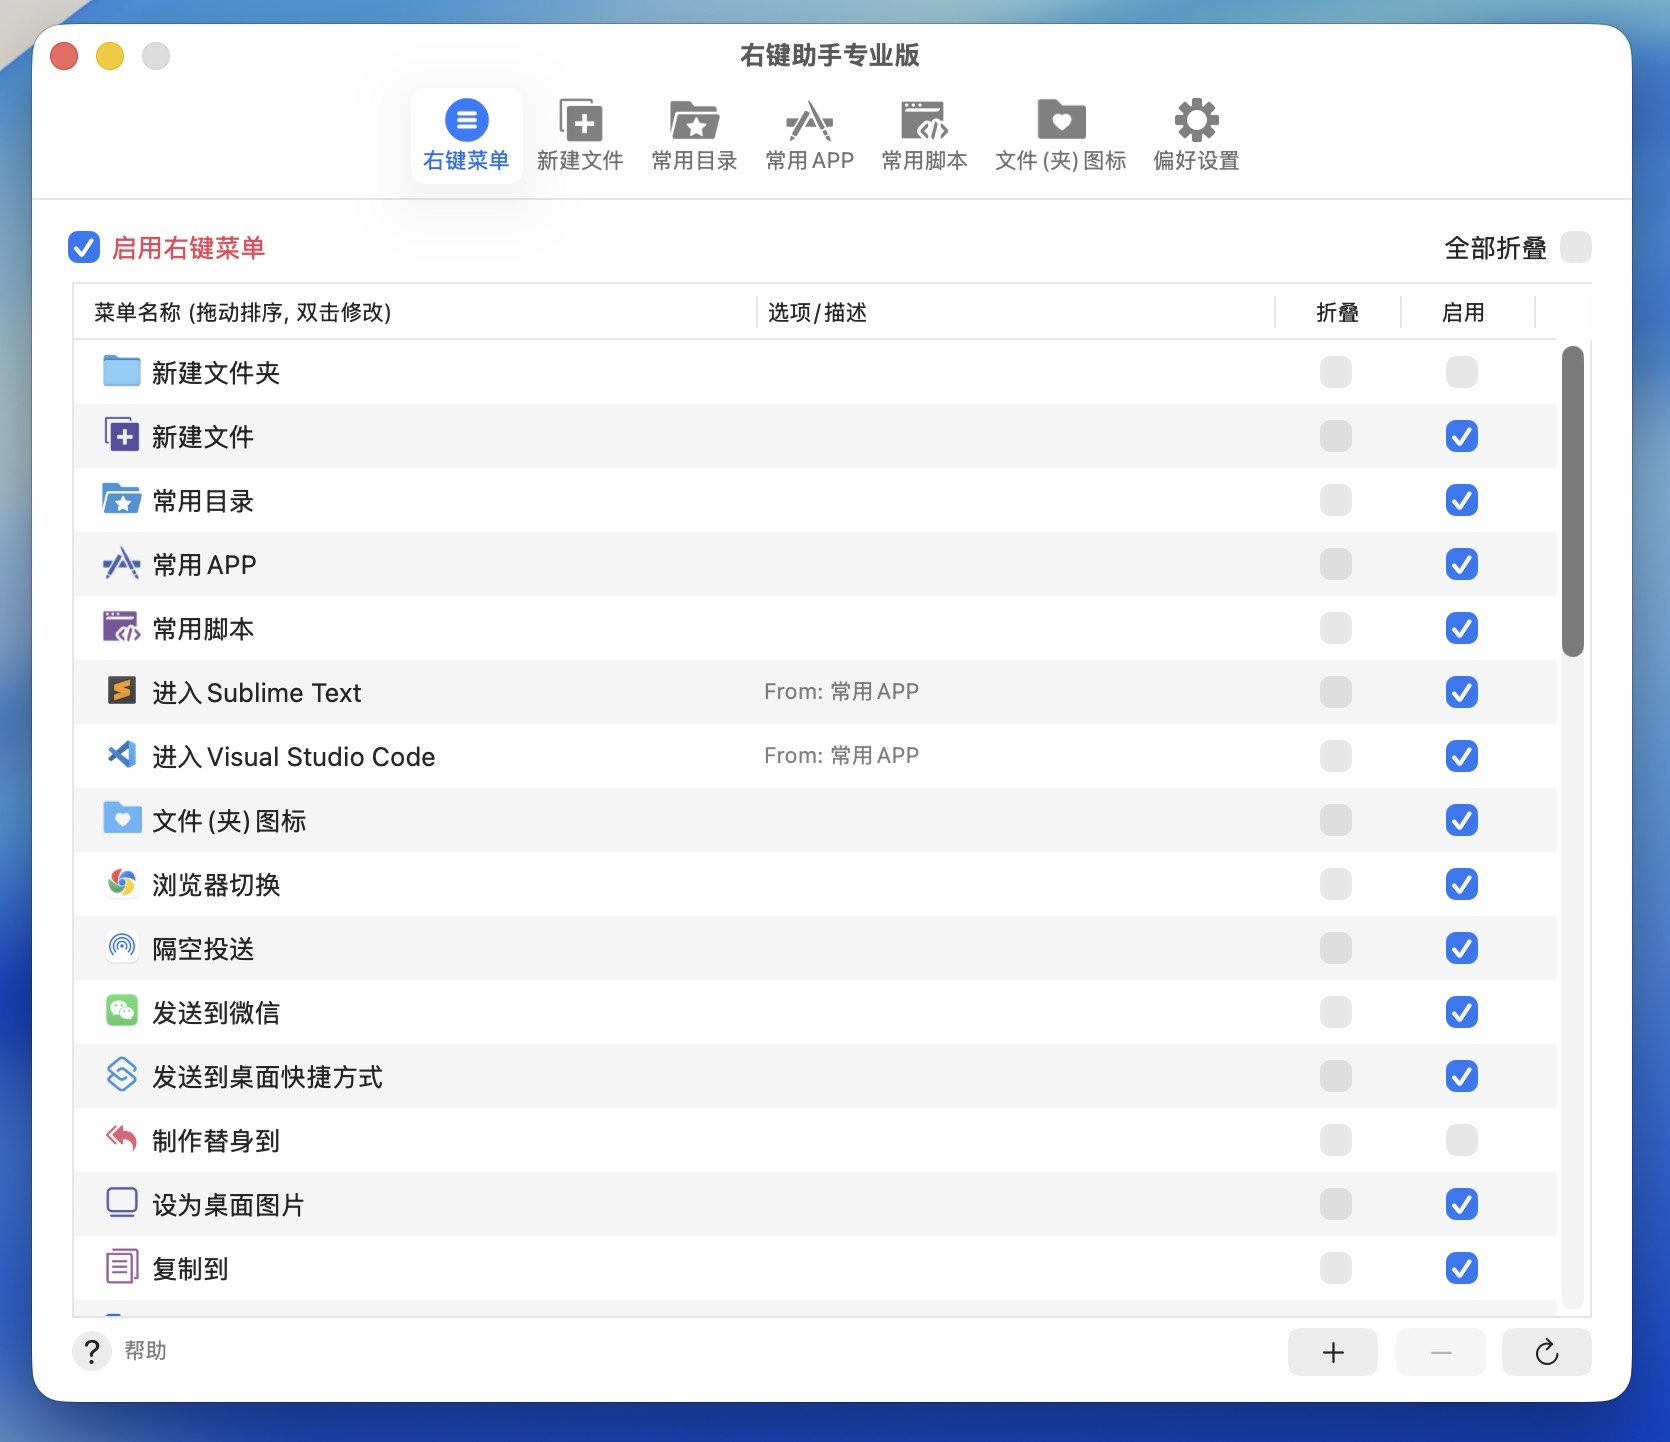Fold the 常用APP menu item
Image resolution: width=1670 pixels, height=1442 pixels.
point(1335,564)
